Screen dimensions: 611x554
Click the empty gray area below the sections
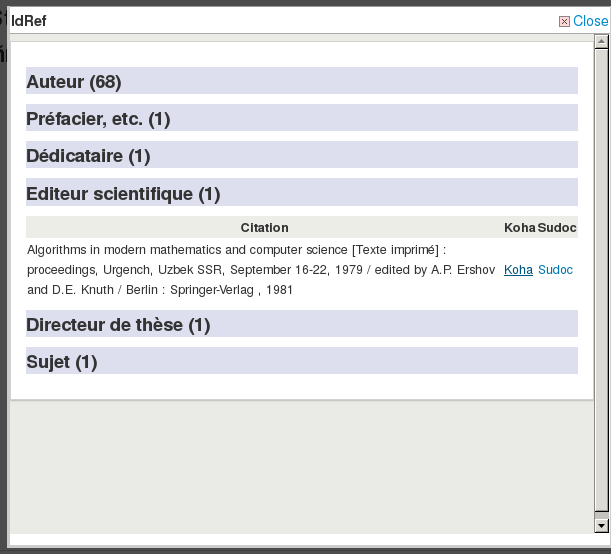pyautogui.click(x=300, y=460)
